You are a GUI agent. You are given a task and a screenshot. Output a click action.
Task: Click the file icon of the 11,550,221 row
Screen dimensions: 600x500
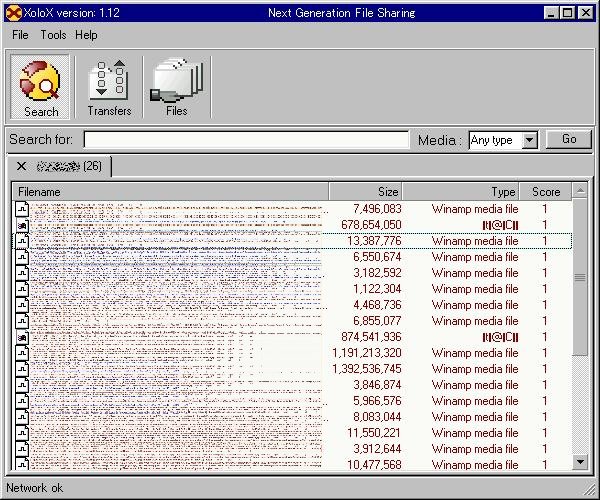22,433
